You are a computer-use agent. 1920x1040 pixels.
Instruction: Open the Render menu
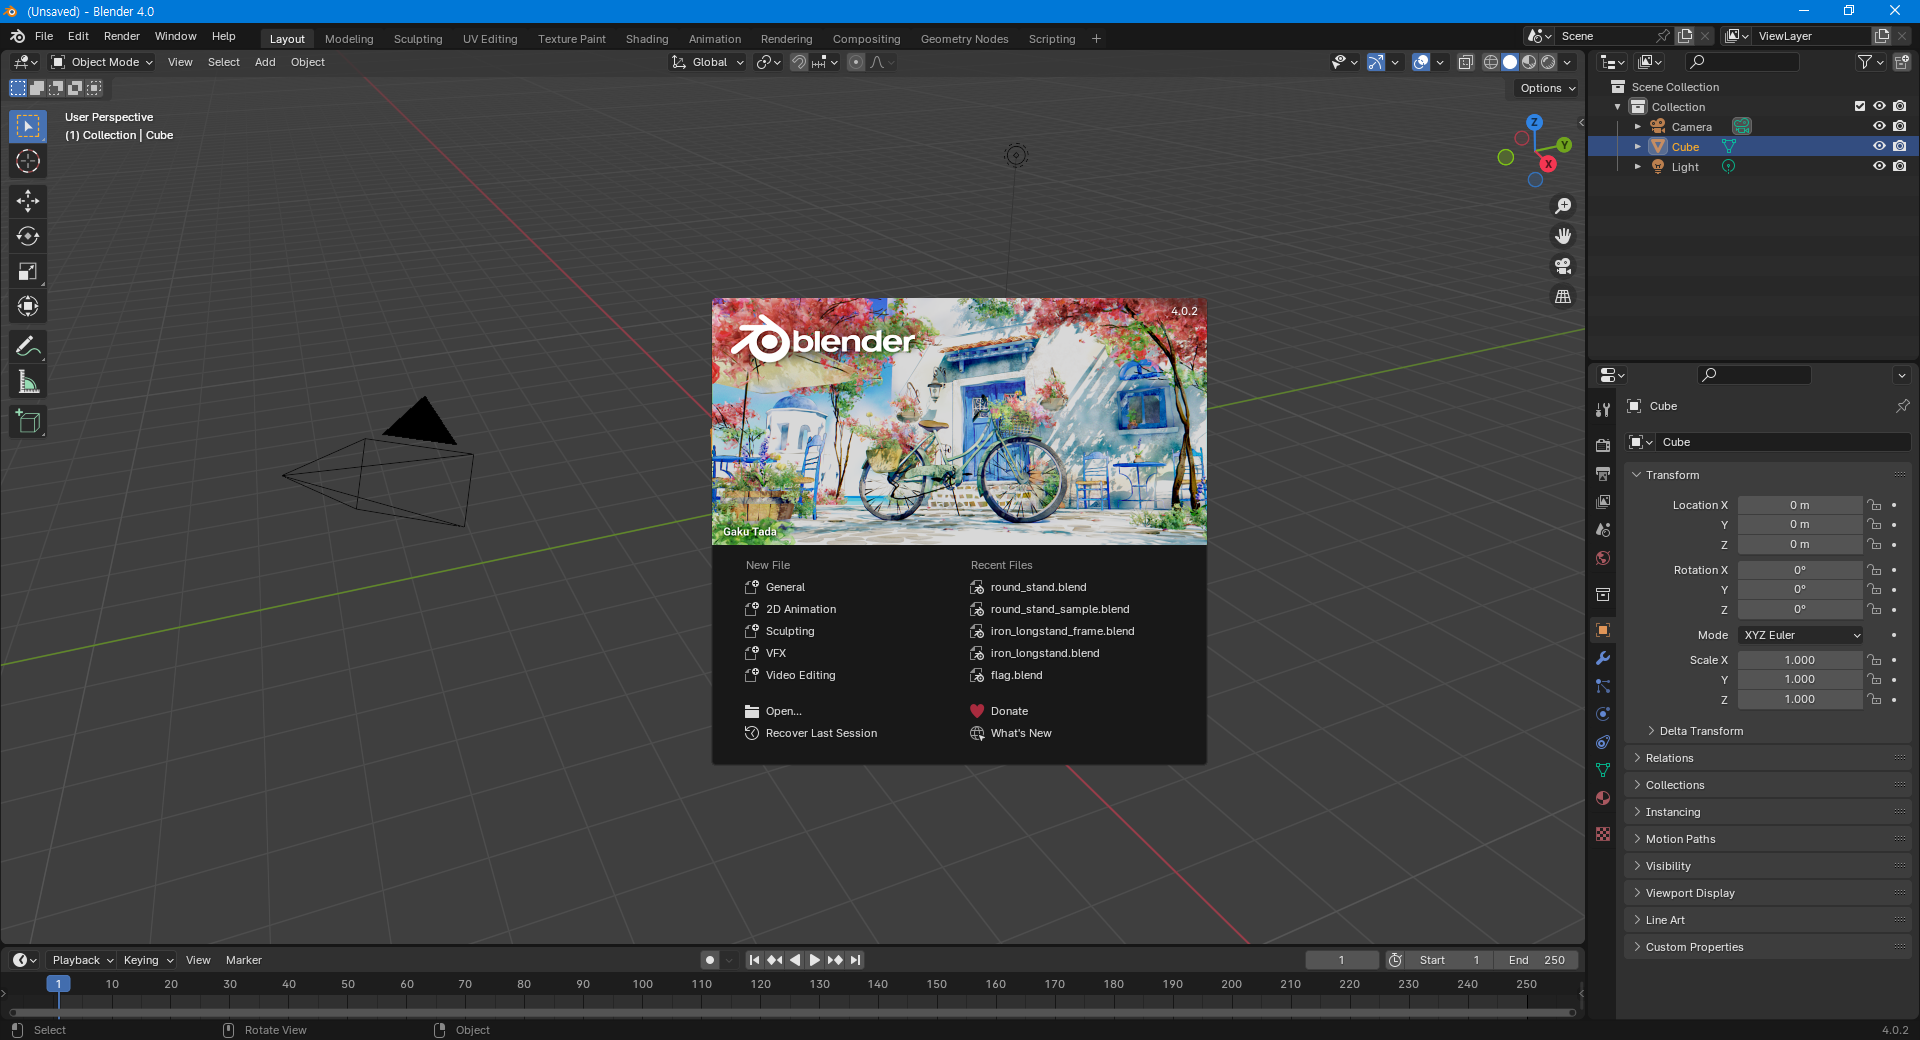[x=122, y=36]
